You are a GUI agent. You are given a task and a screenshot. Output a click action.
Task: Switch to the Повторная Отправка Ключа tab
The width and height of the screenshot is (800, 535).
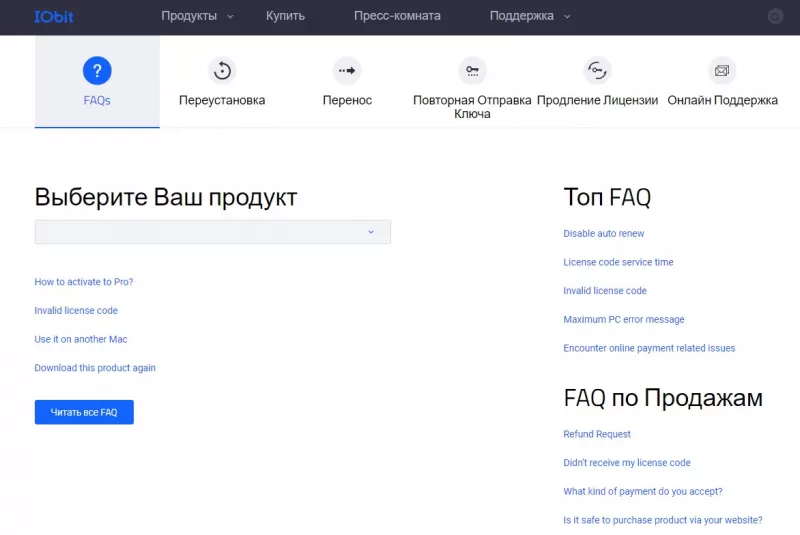(472, 107)
